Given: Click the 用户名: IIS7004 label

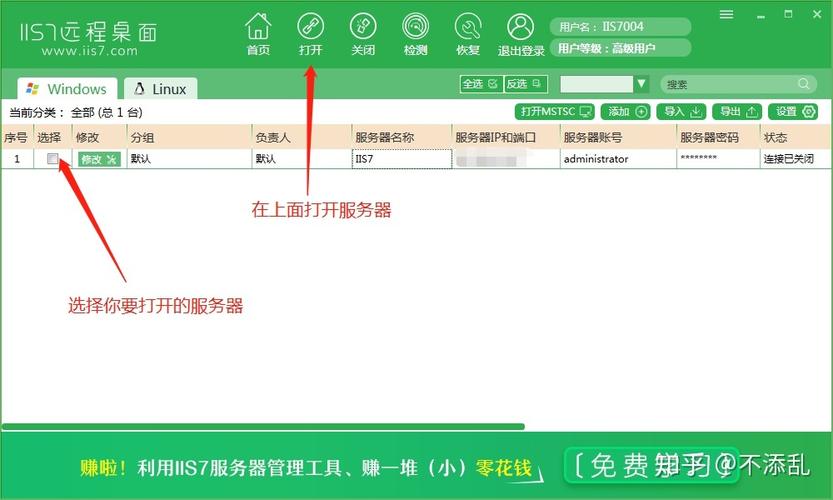Looking at the screenshot, I should (620, 27).
